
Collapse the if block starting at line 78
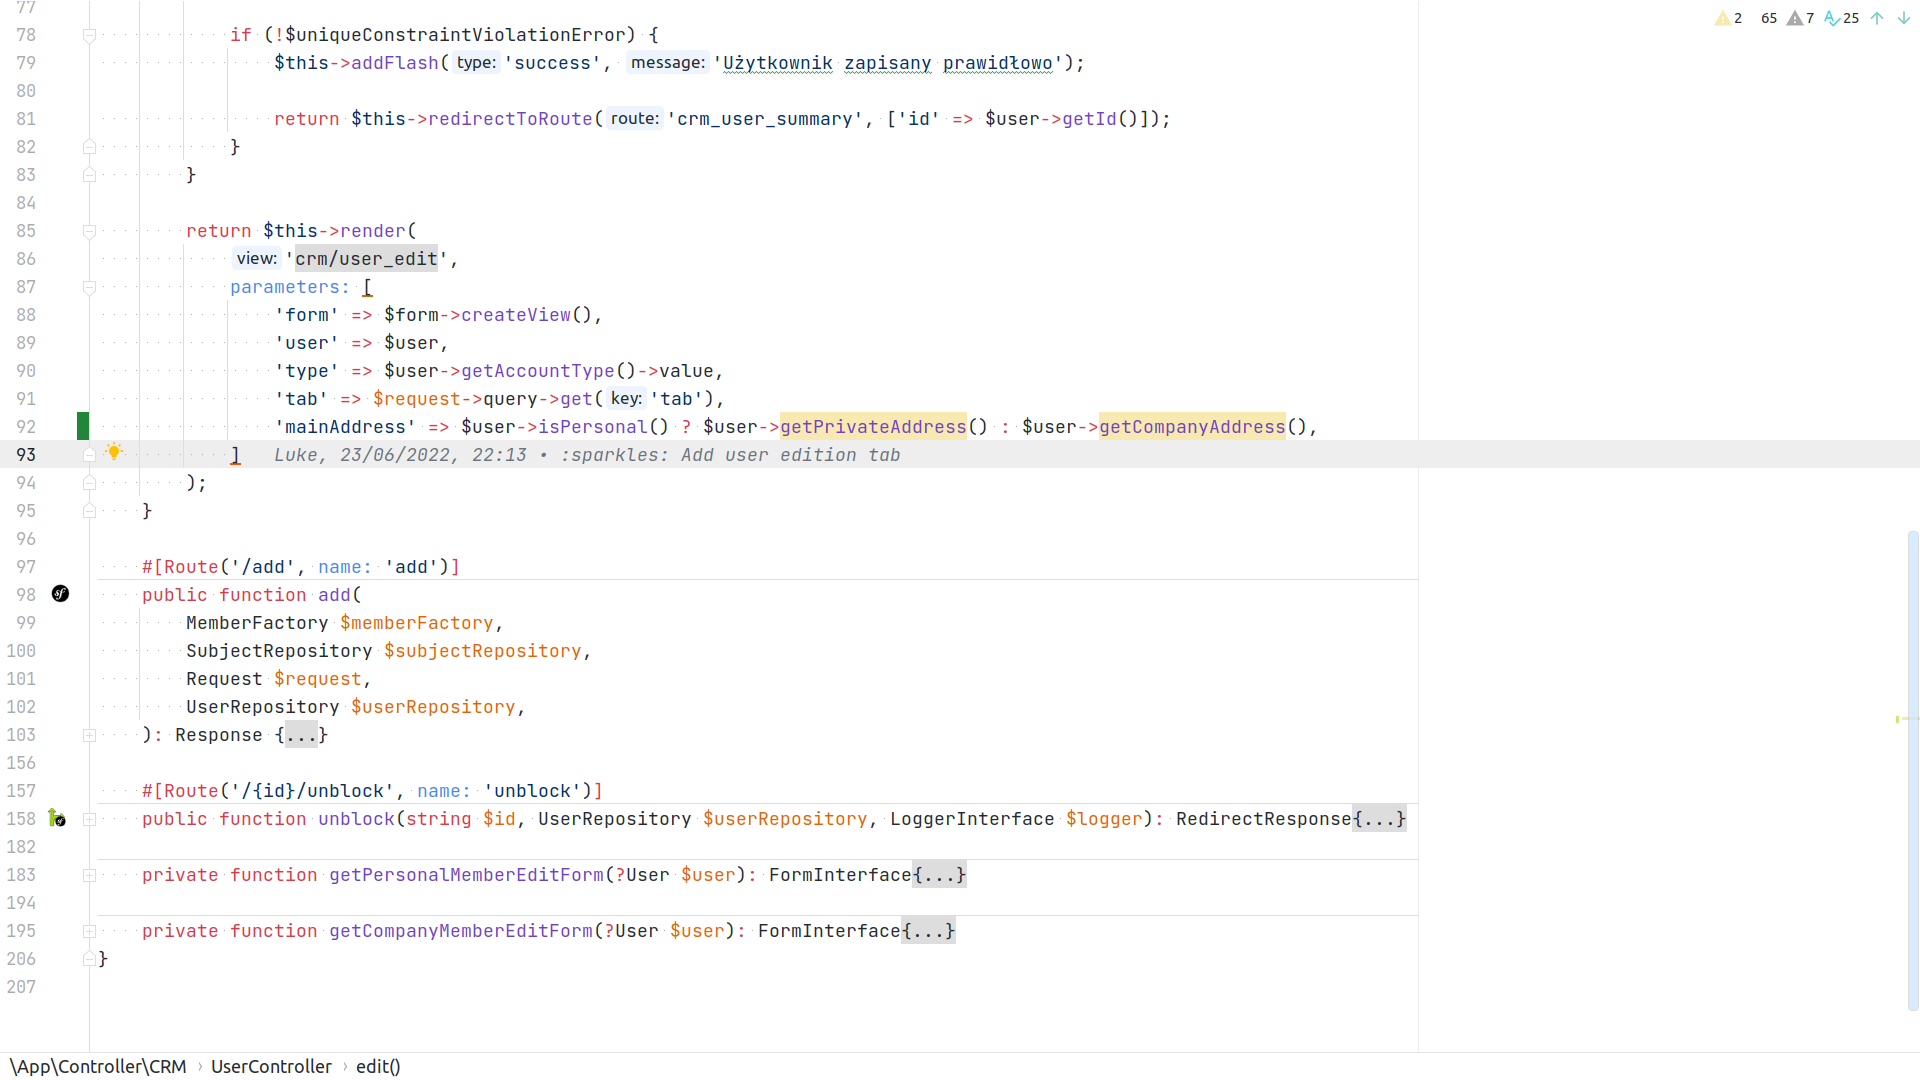point(89,35)
